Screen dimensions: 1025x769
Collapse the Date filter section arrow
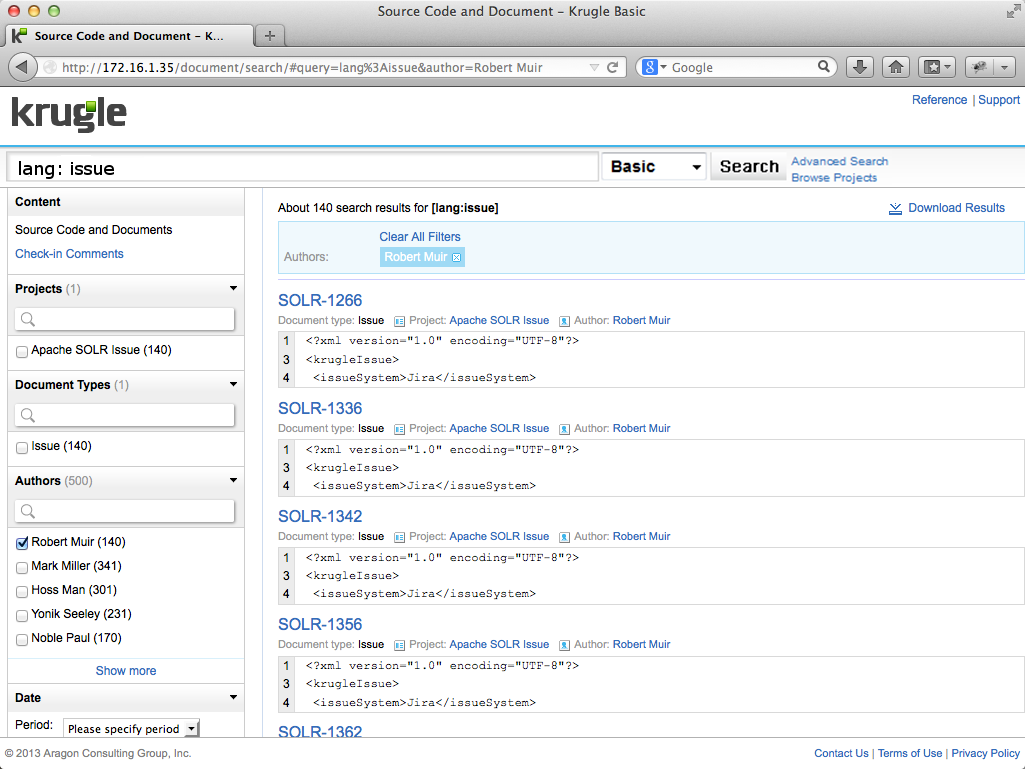(233, 698)
